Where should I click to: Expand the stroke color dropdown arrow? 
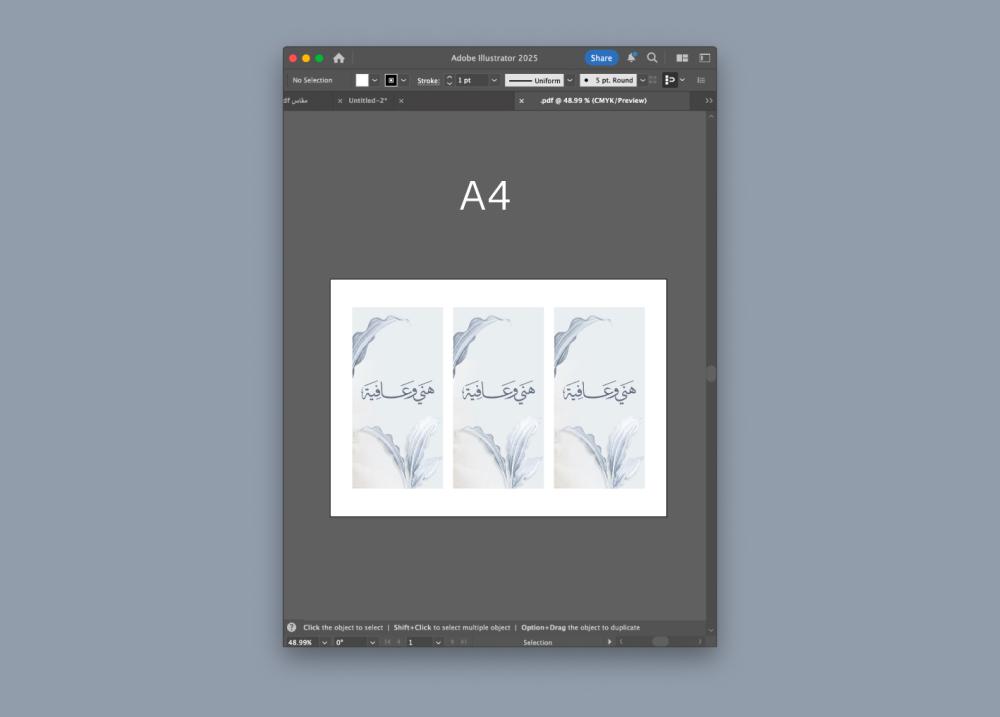point(404,80)
